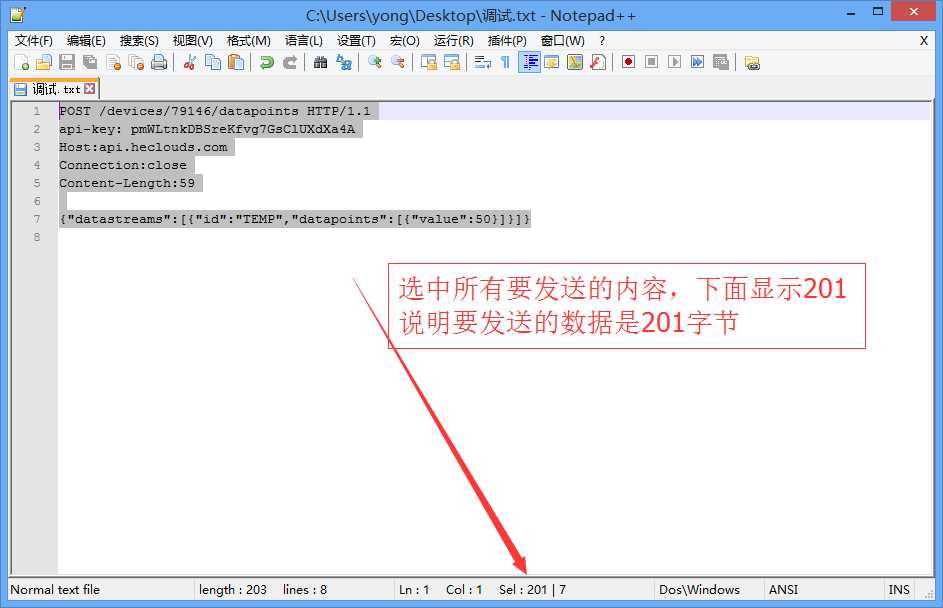
Task: Zoom out with the magnifier minus icon
Action: (x=398, y=63)
